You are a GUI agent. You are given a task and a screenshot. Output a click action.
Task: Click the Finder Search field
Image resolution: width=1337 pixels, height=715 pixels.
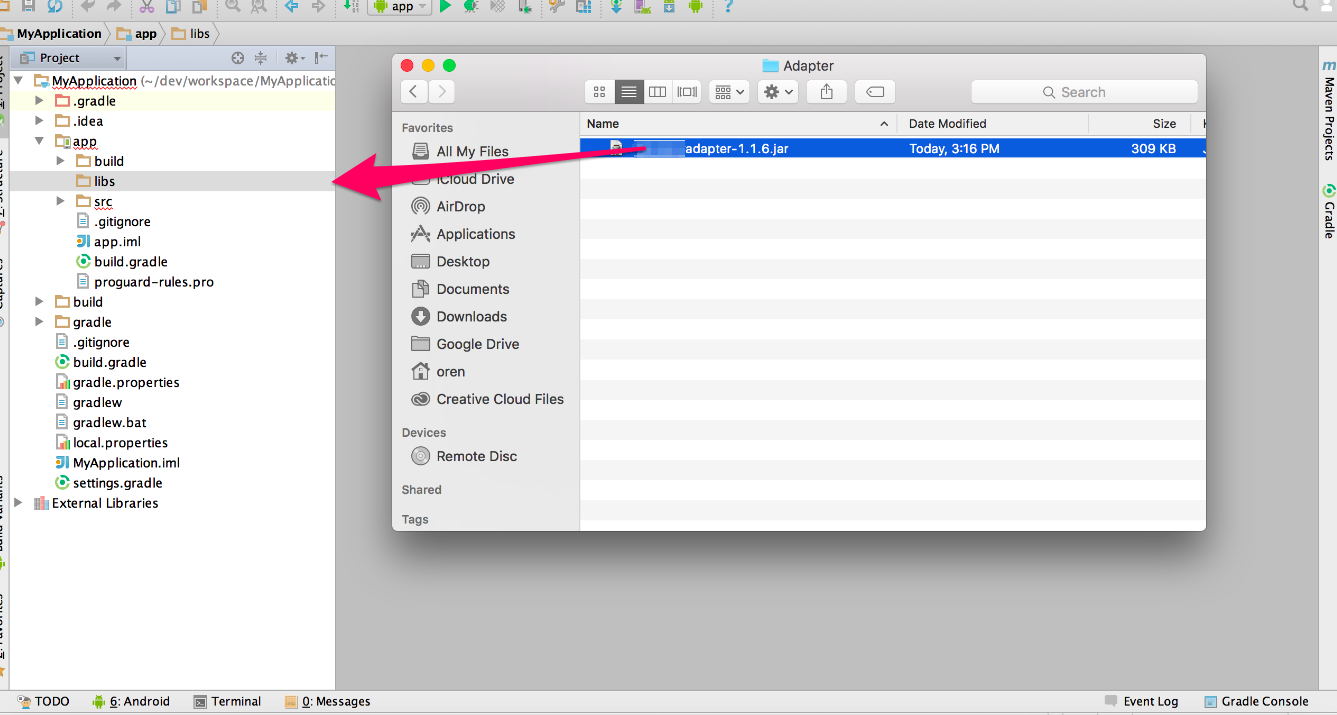point(1083,92)
